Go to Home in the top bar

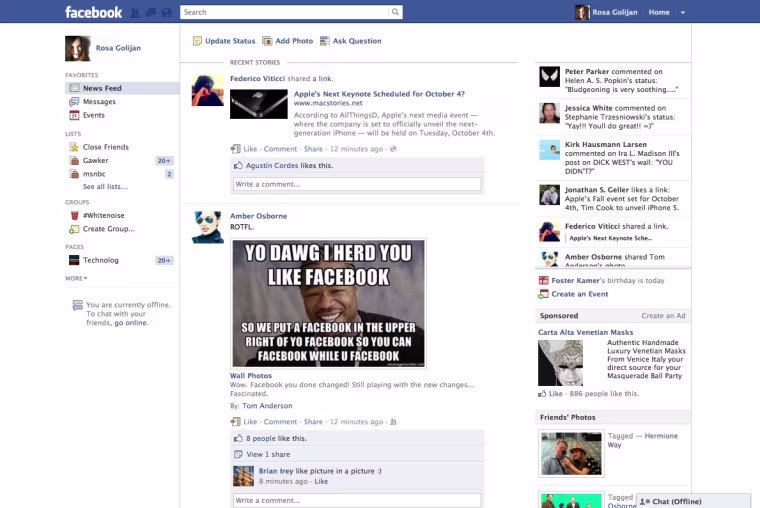[659, 12]
